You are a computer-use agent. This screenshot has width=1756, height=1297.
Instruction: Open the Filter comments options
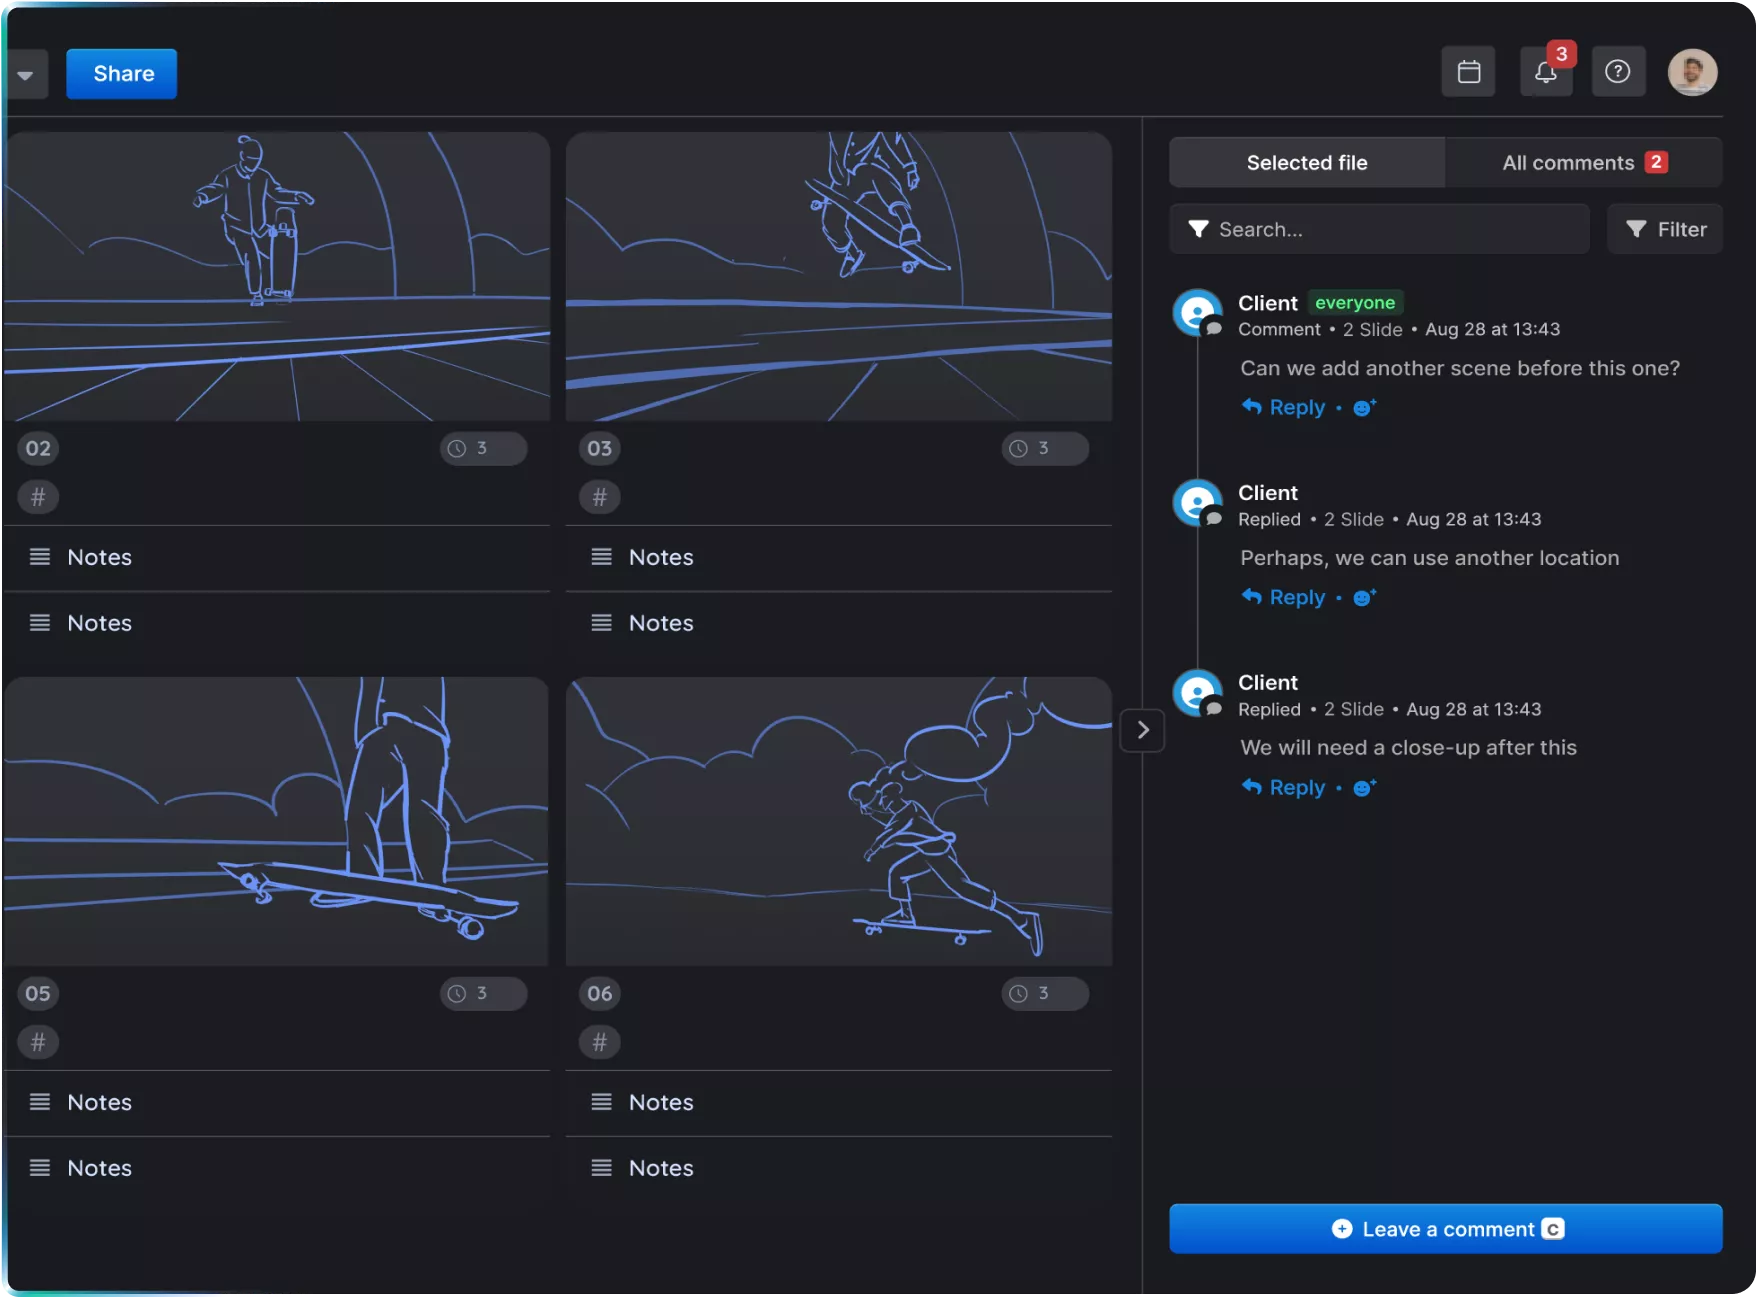(x=1664, y=229)
